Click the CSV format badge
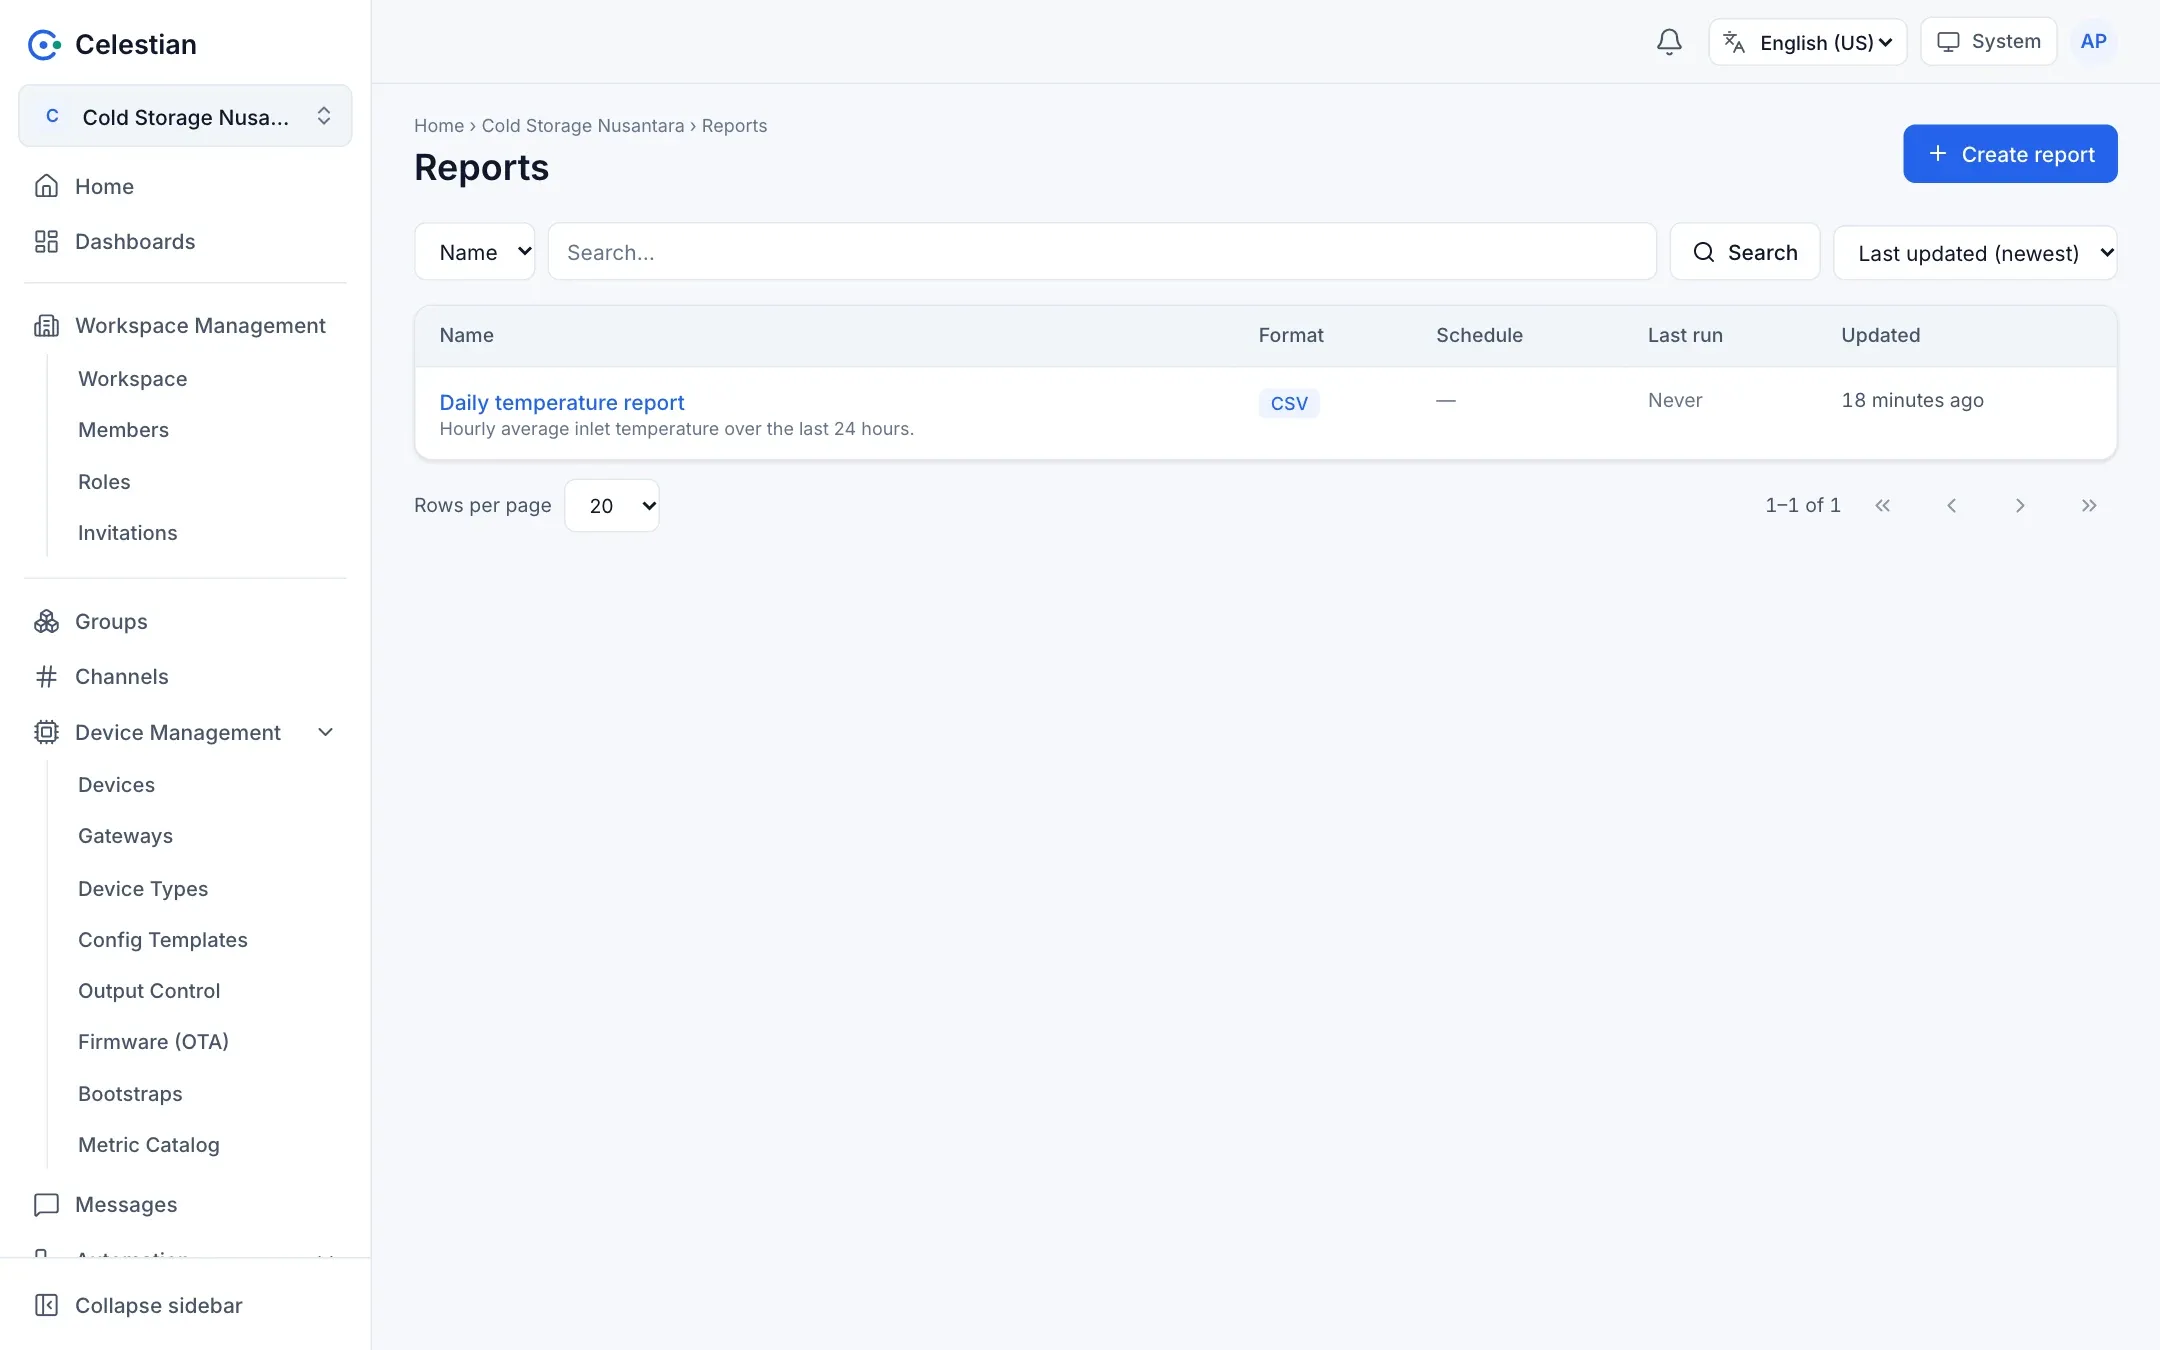Screen dimensions: 2160x1350 tap(1289, 403)
